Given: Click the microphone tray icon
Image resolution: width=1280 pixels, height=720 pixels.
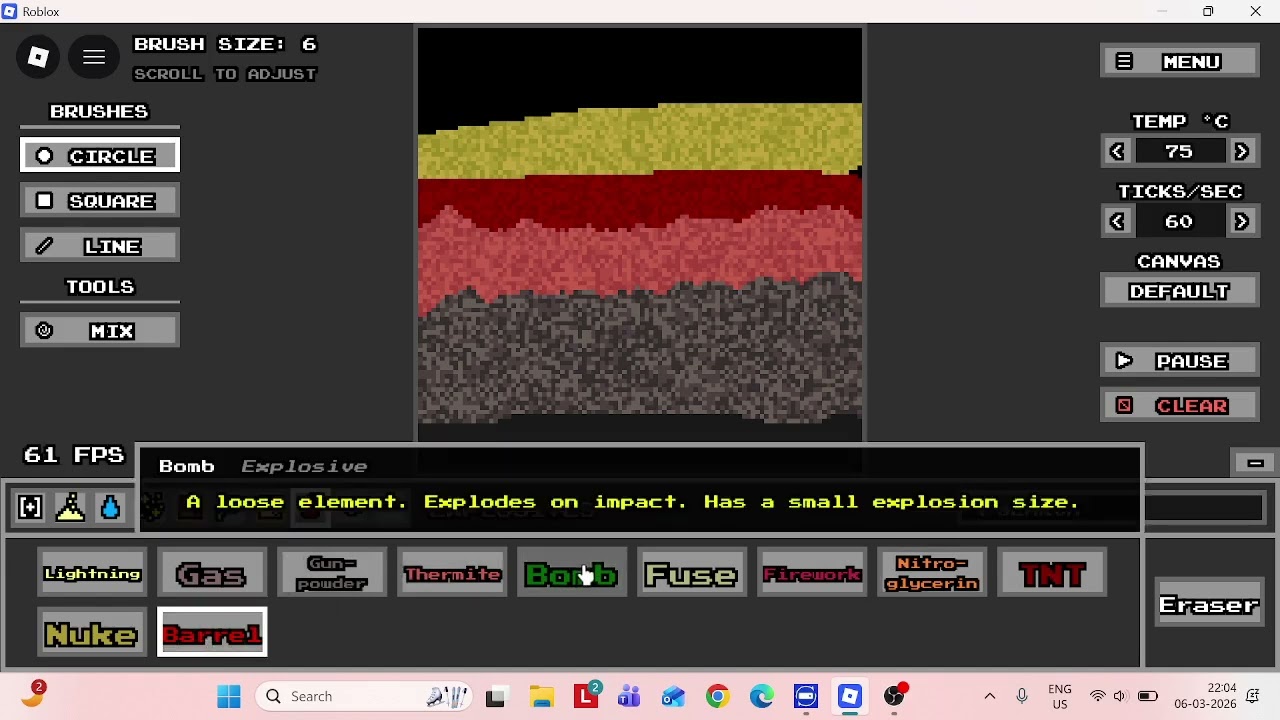Looking at the screenshot, I should (1022, 696).
